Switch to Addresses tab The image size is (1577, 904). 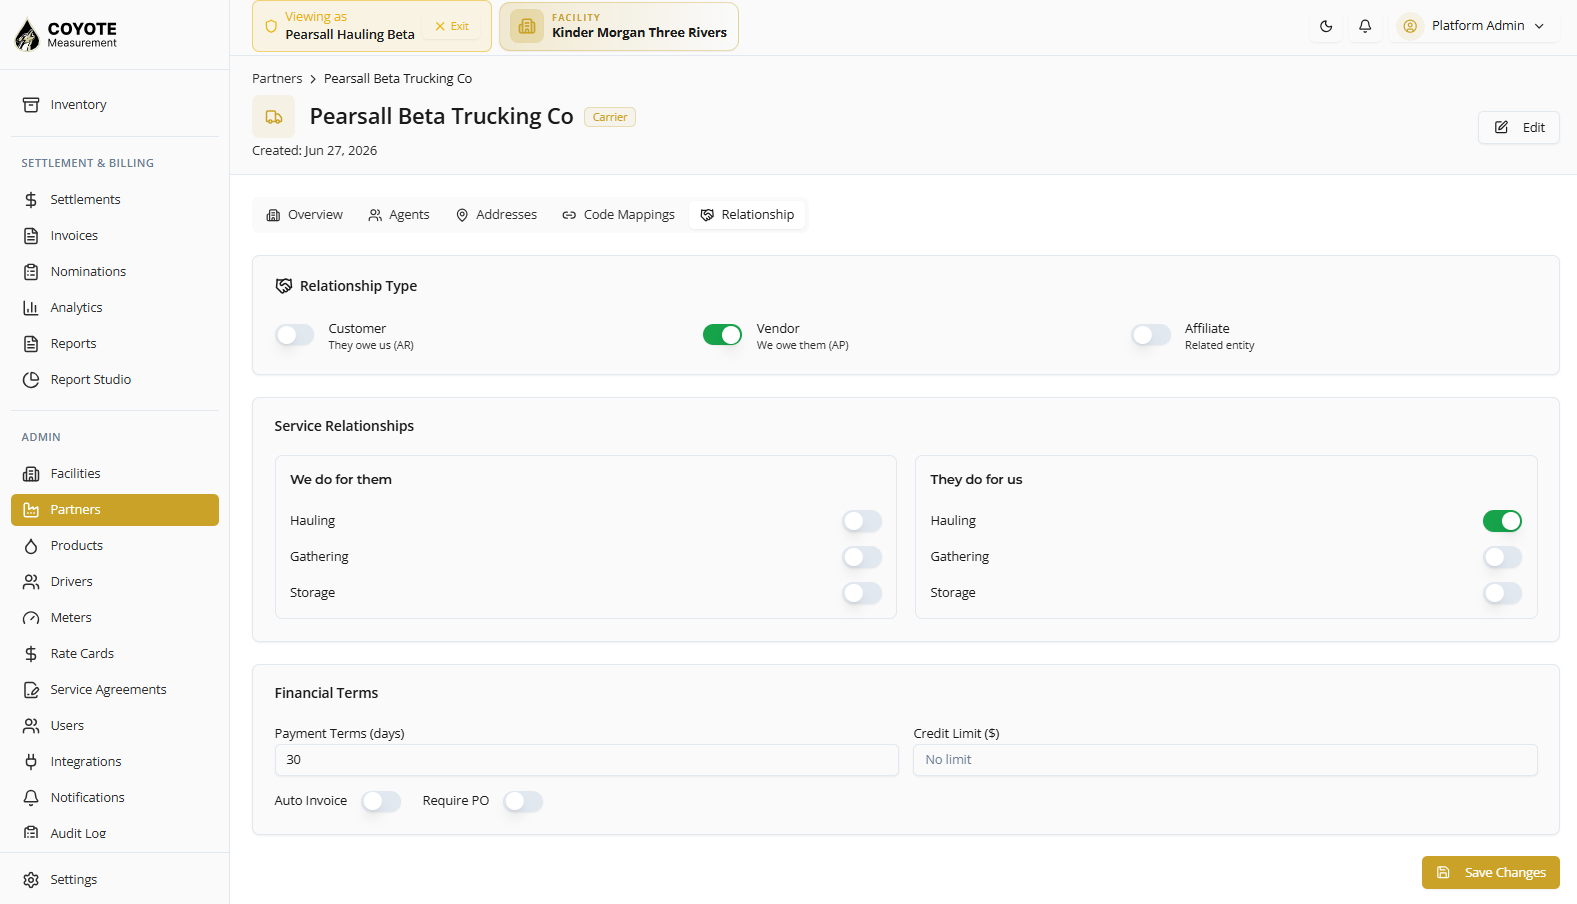496,215
